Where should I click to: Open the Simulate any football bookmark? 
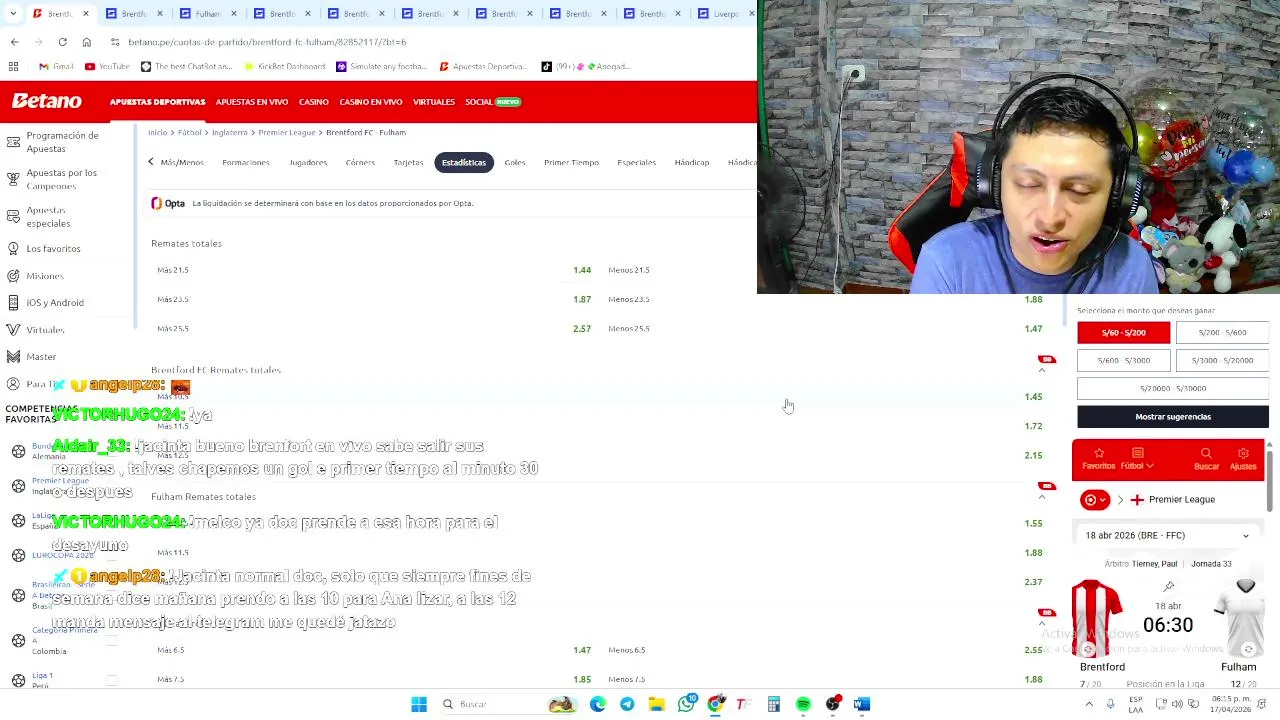381,66
